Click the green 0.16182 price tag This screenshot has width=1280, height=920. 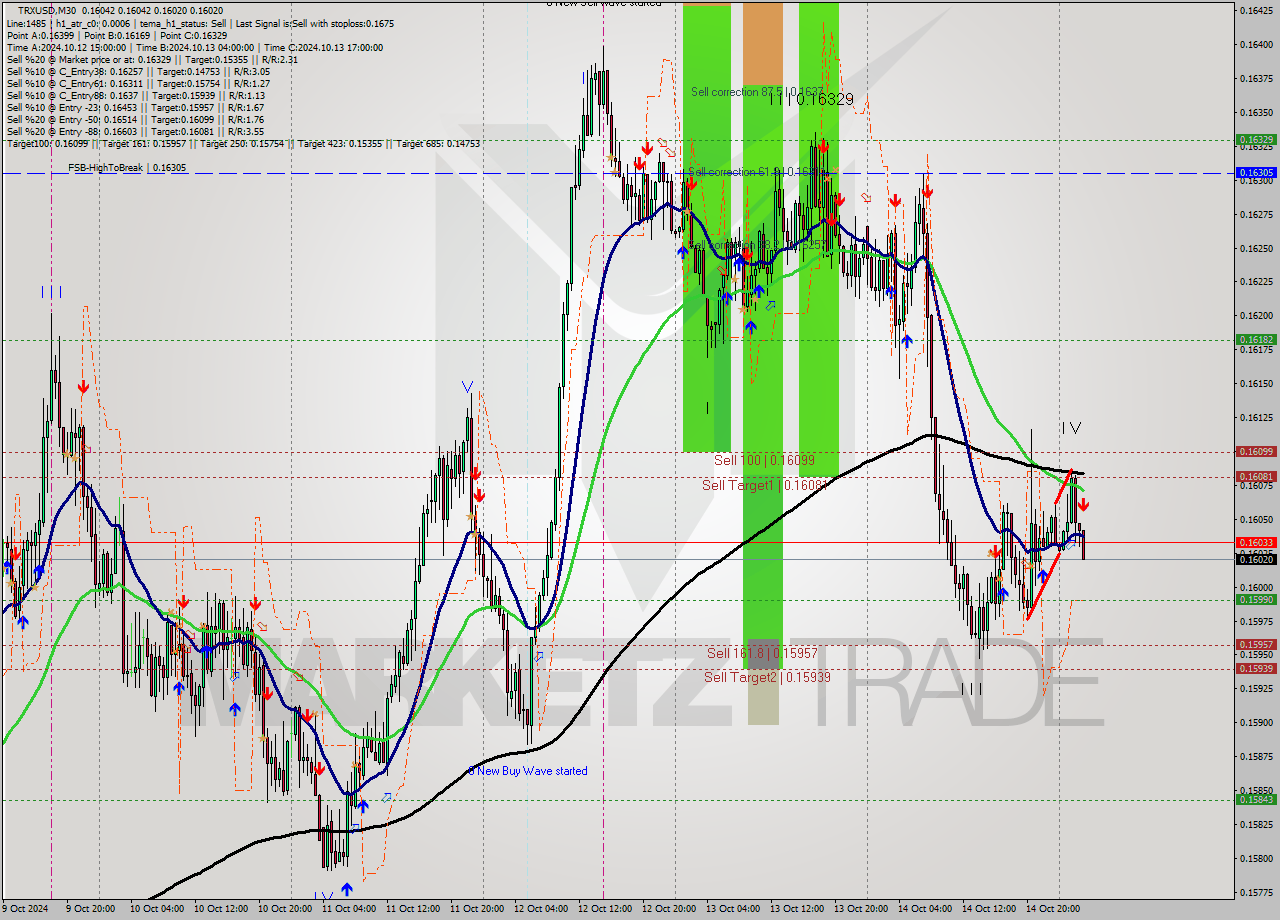point(1256,340)
